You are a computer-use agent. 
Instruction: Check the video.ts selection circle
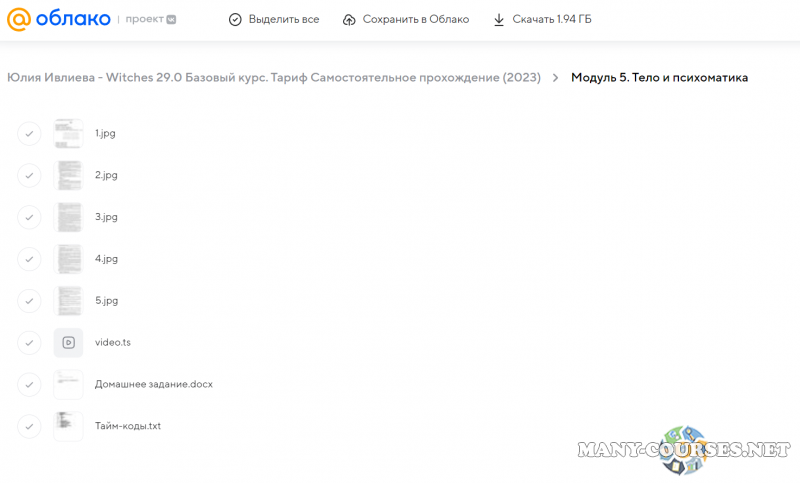point(29,342)
